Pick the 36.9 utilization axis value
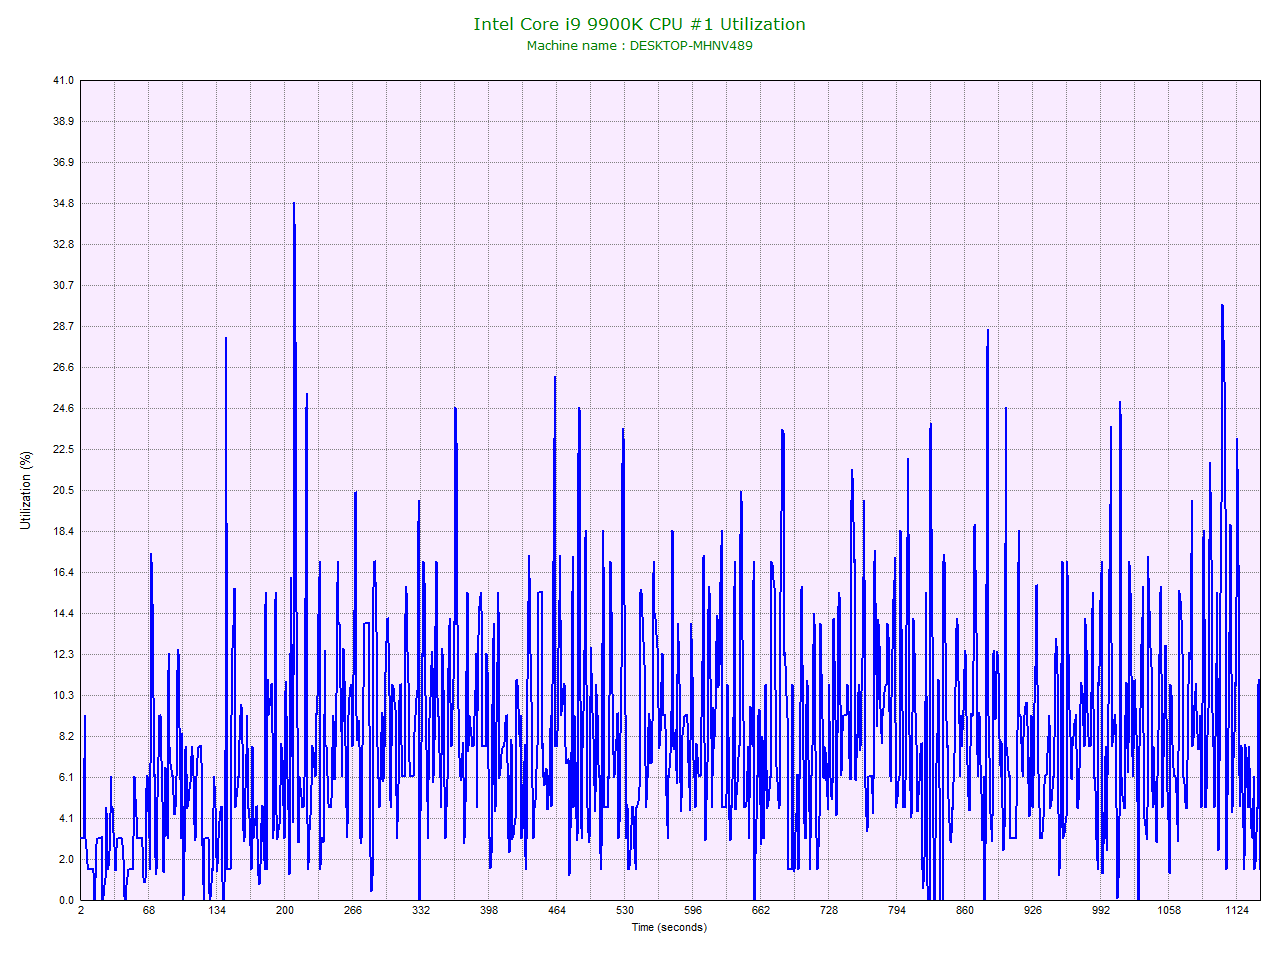 tap(64, 162)
